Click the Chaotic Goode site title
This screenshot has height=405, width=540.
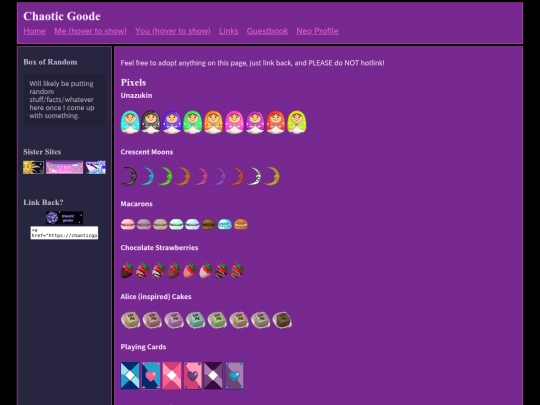tap(62, 16)
